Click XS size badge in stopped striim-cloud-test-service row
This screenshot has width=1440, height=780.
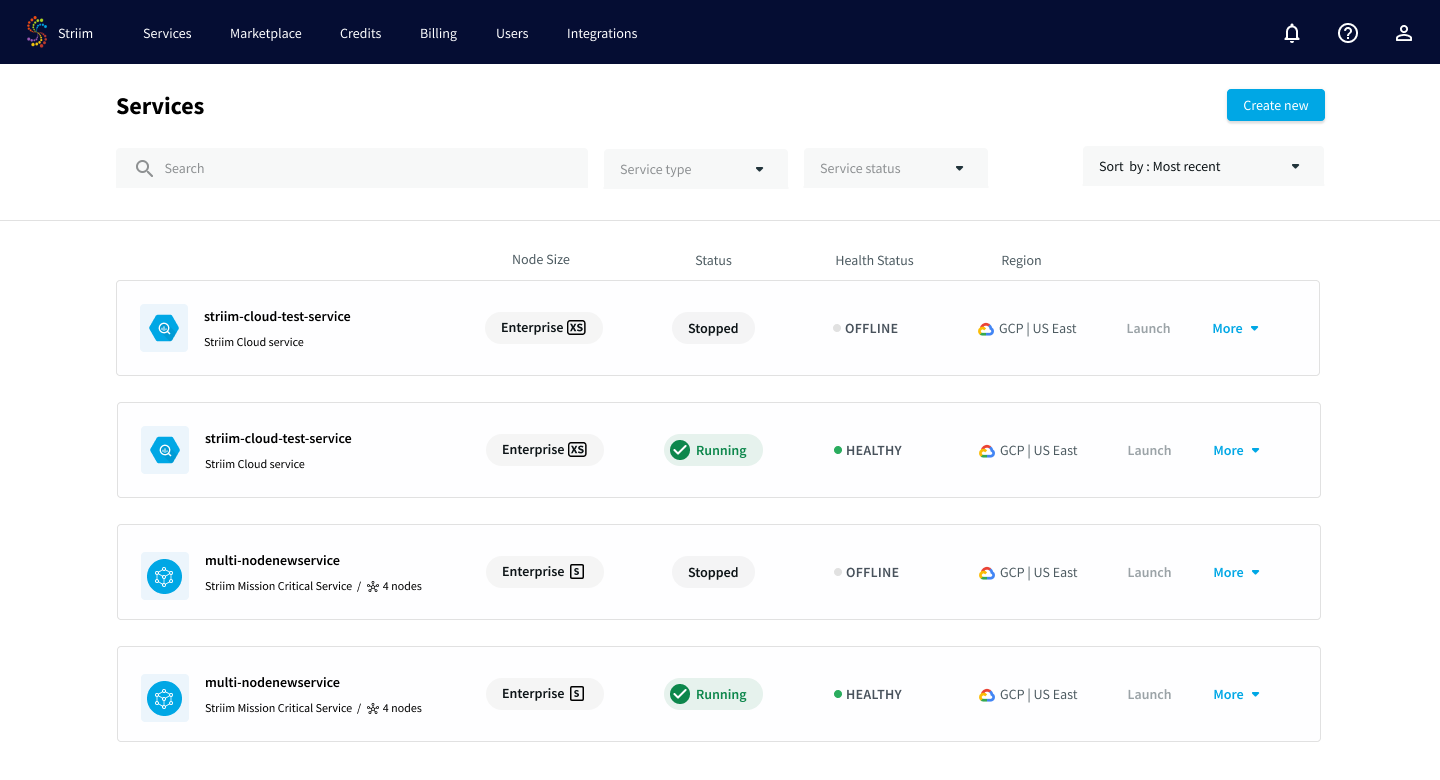tap(576, 327)
